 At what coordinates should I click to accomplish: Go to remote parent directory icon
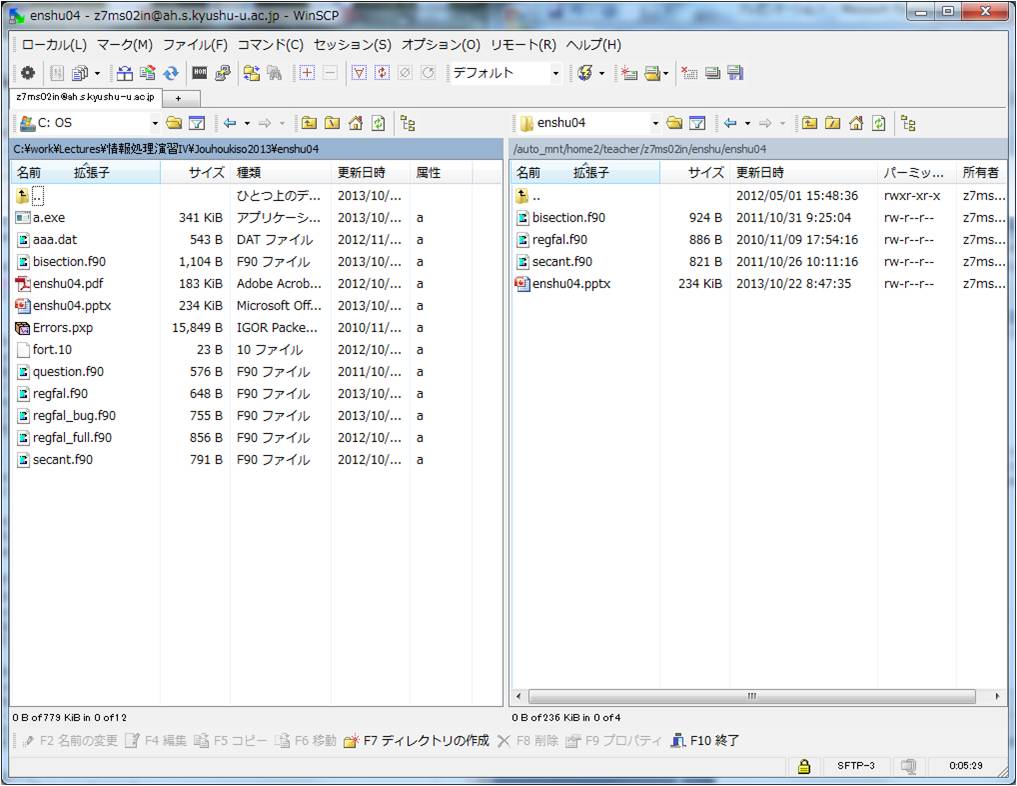[x=809, y=123]
